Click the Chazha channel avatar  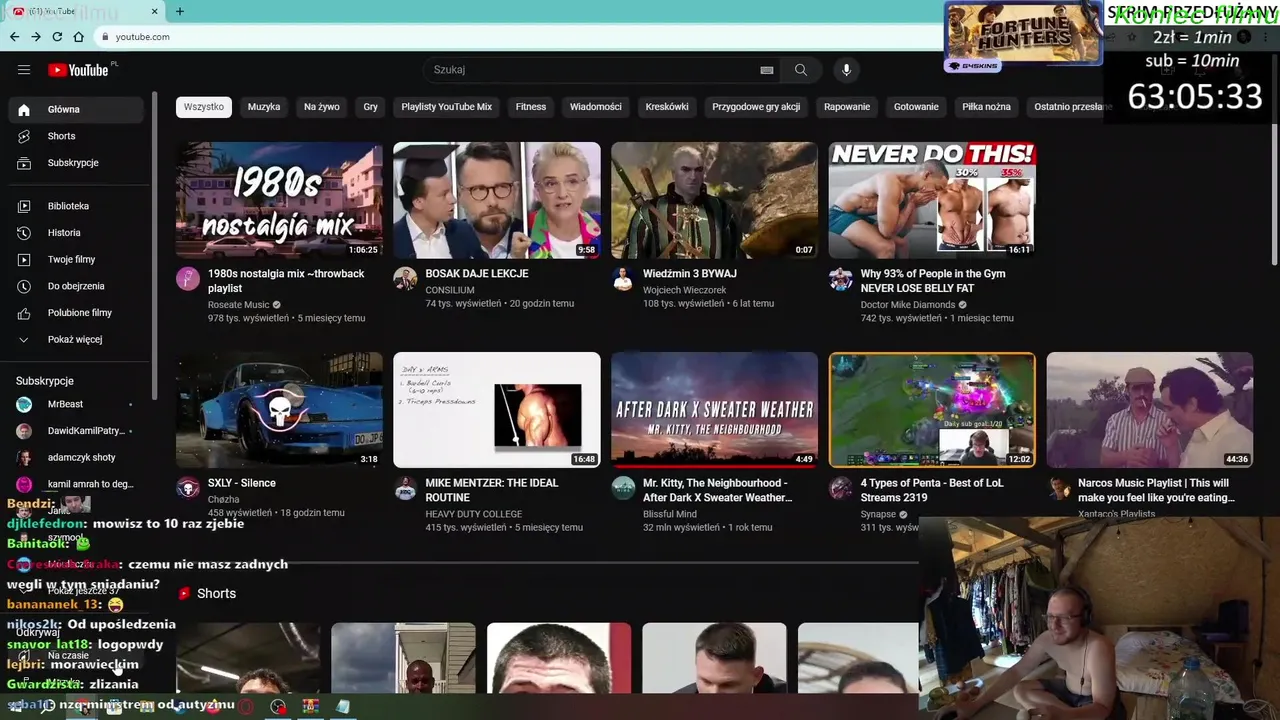[188, 488]
